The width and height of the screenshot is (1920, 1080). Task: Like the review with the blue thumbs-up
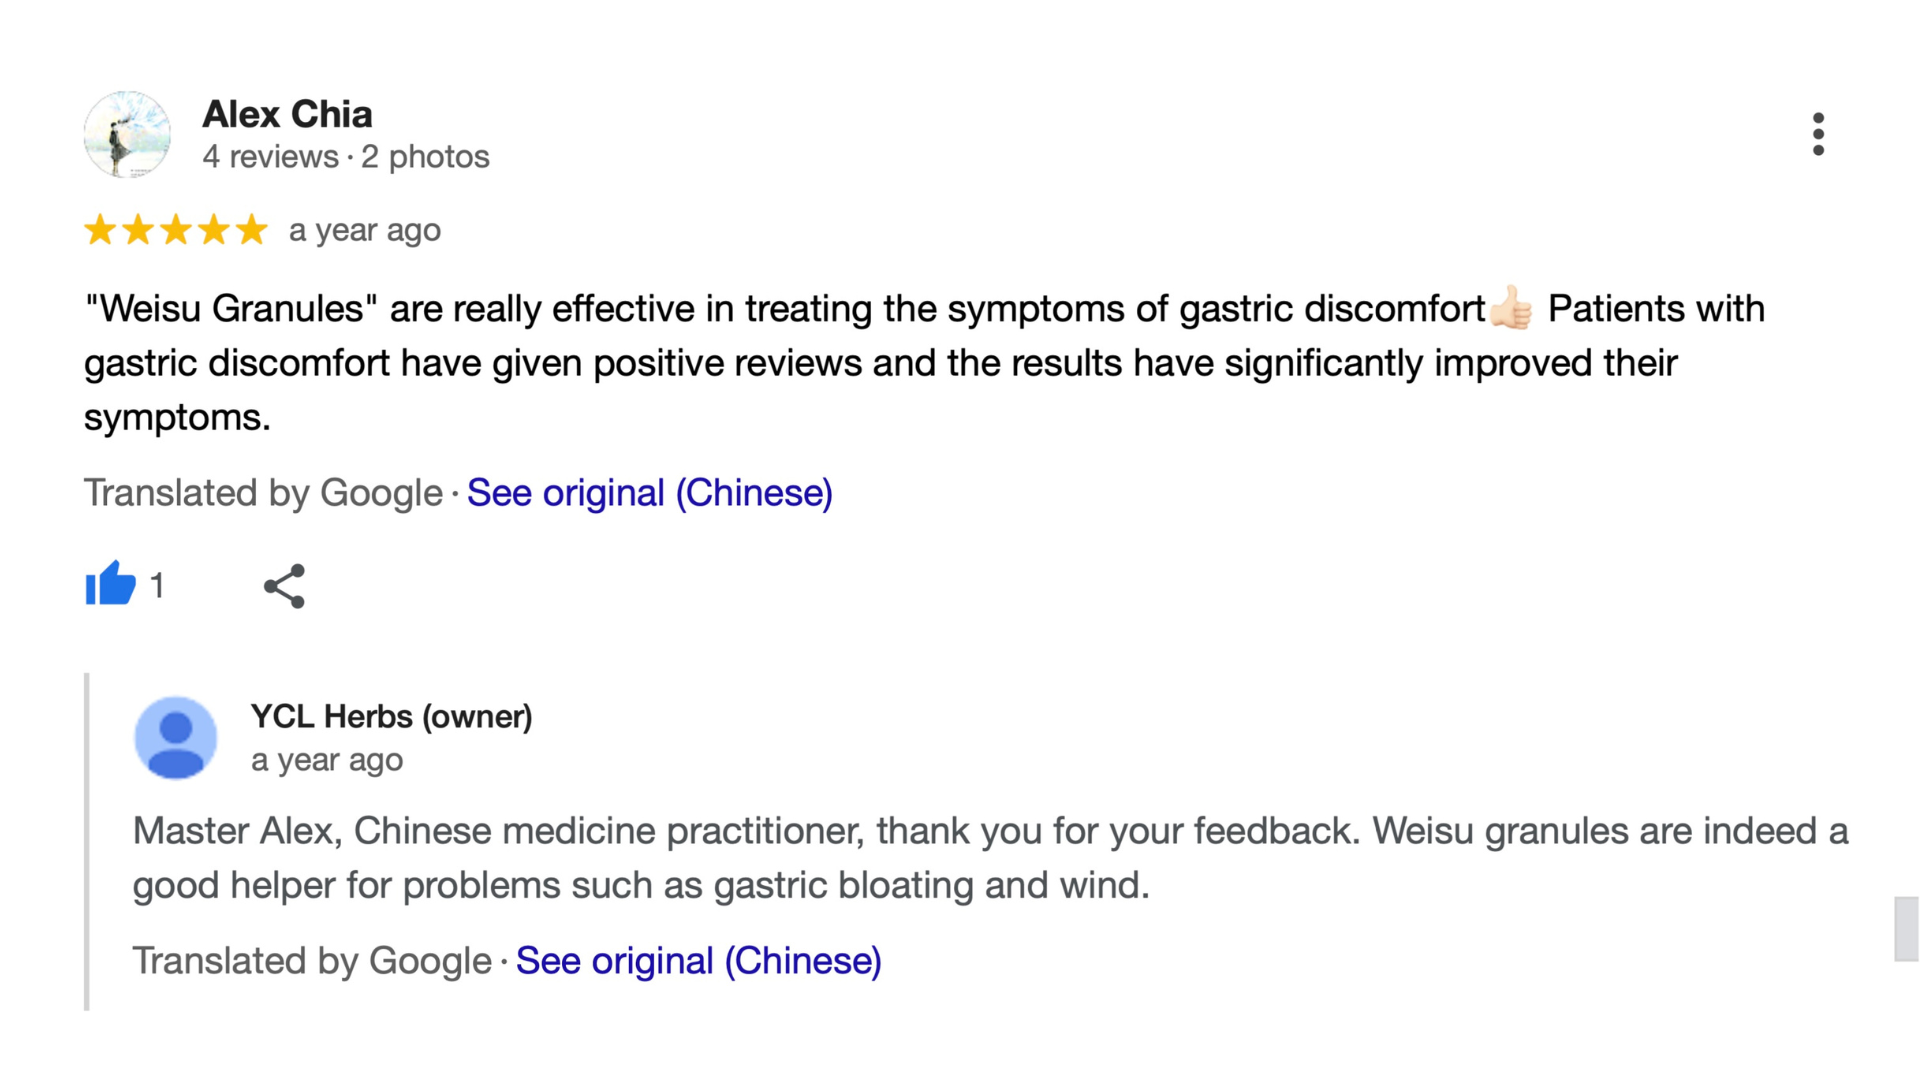[x=110, y=584]
